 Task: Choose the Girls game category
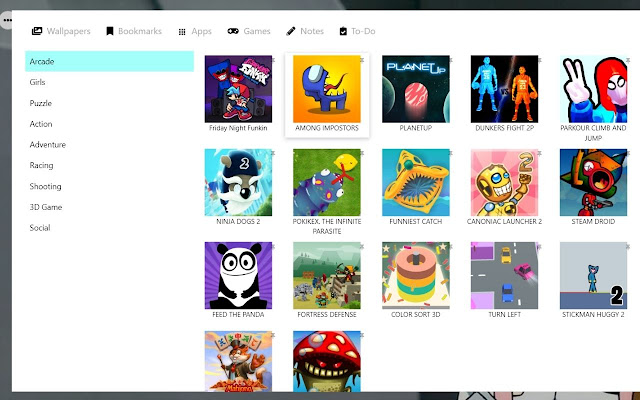(109, 82)
